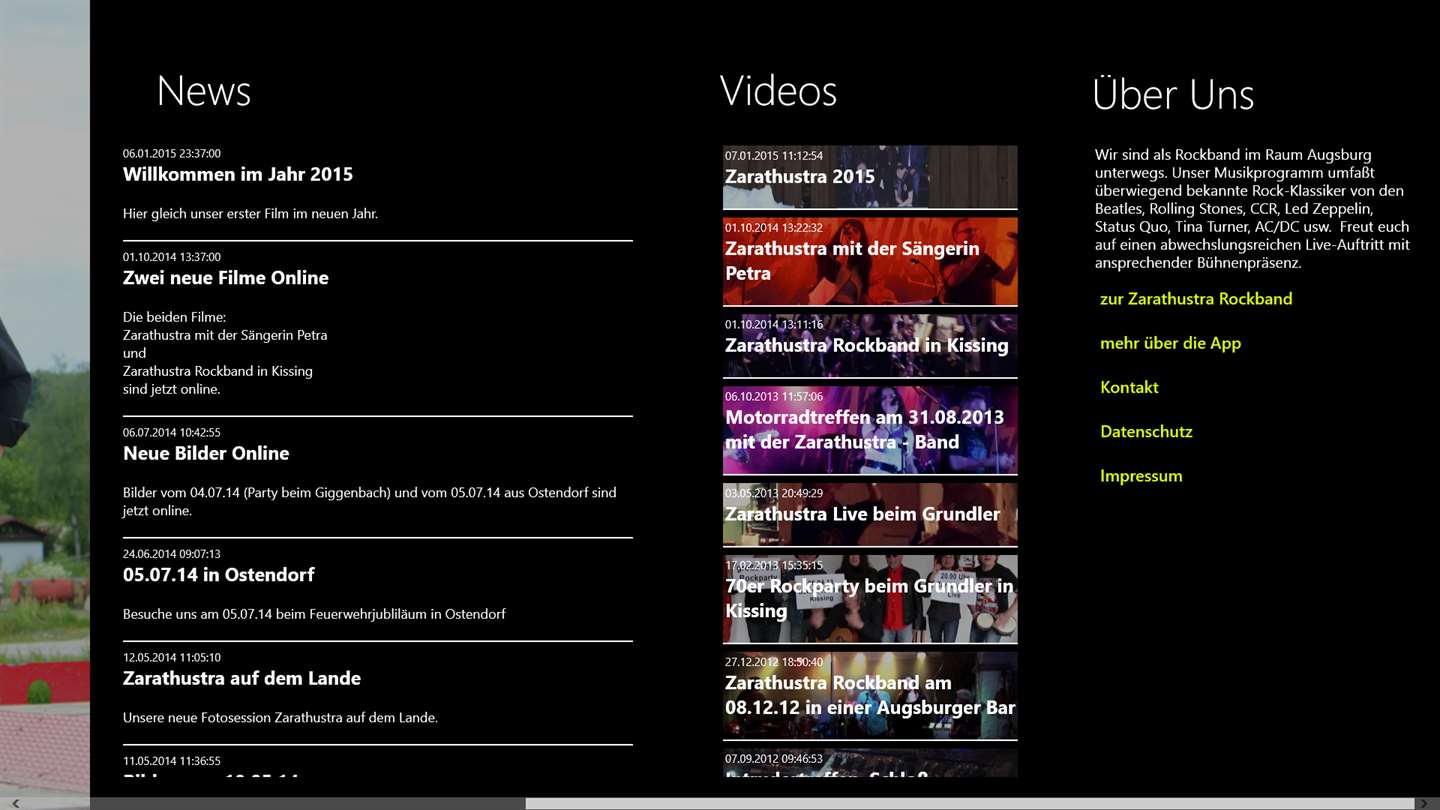Click the news line 'sind jetzt online.'
This screenshot has height=810, width=1440.
click(172, 389)
